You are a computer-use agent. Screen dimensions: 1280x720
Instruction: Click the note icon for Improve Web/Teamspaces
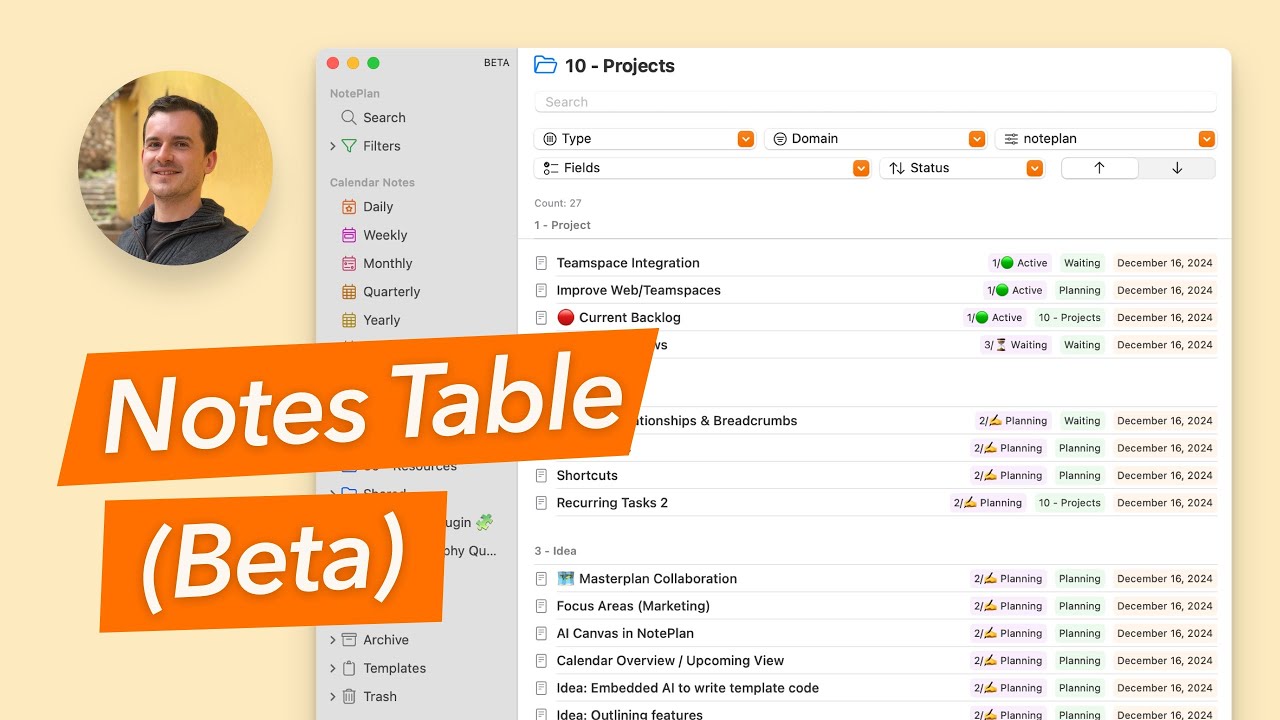pos(541,290)
